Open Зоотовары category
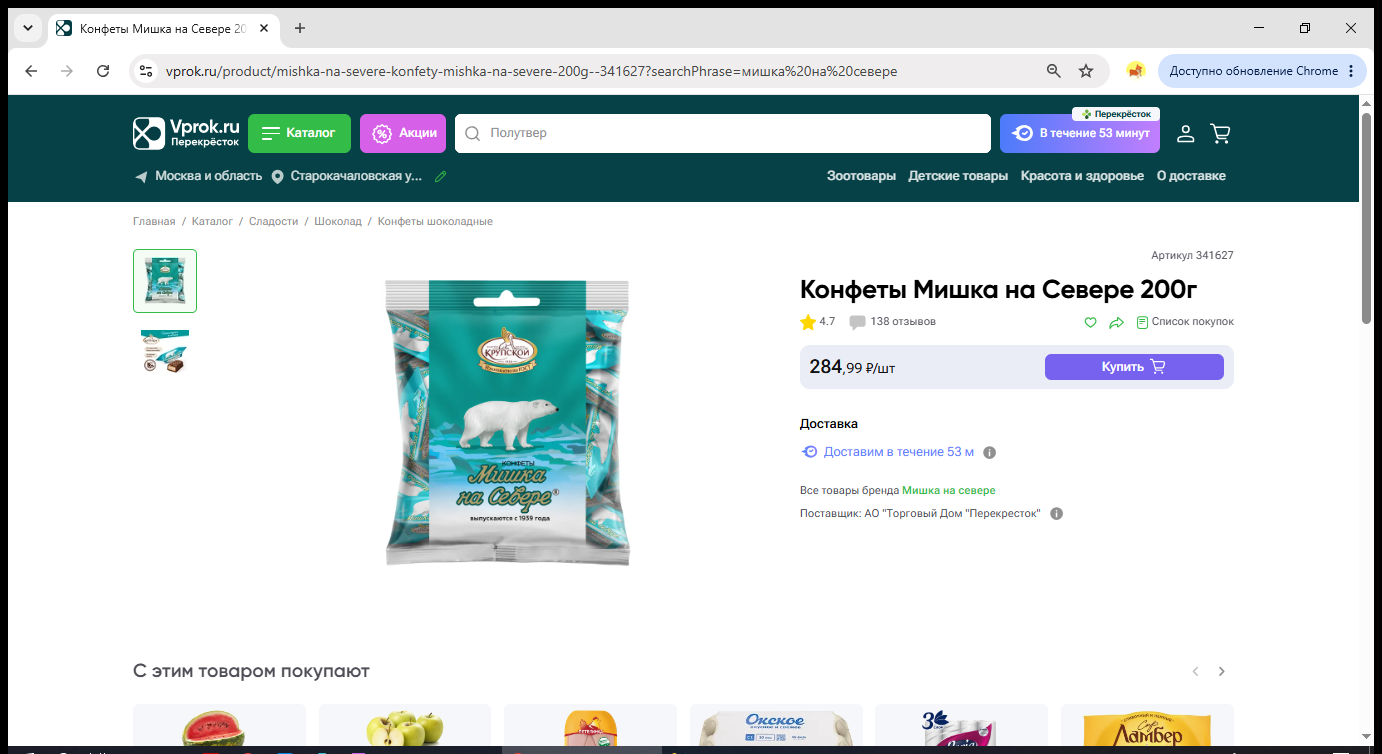Screen dimensions: 1382x754 click(861, 176)
